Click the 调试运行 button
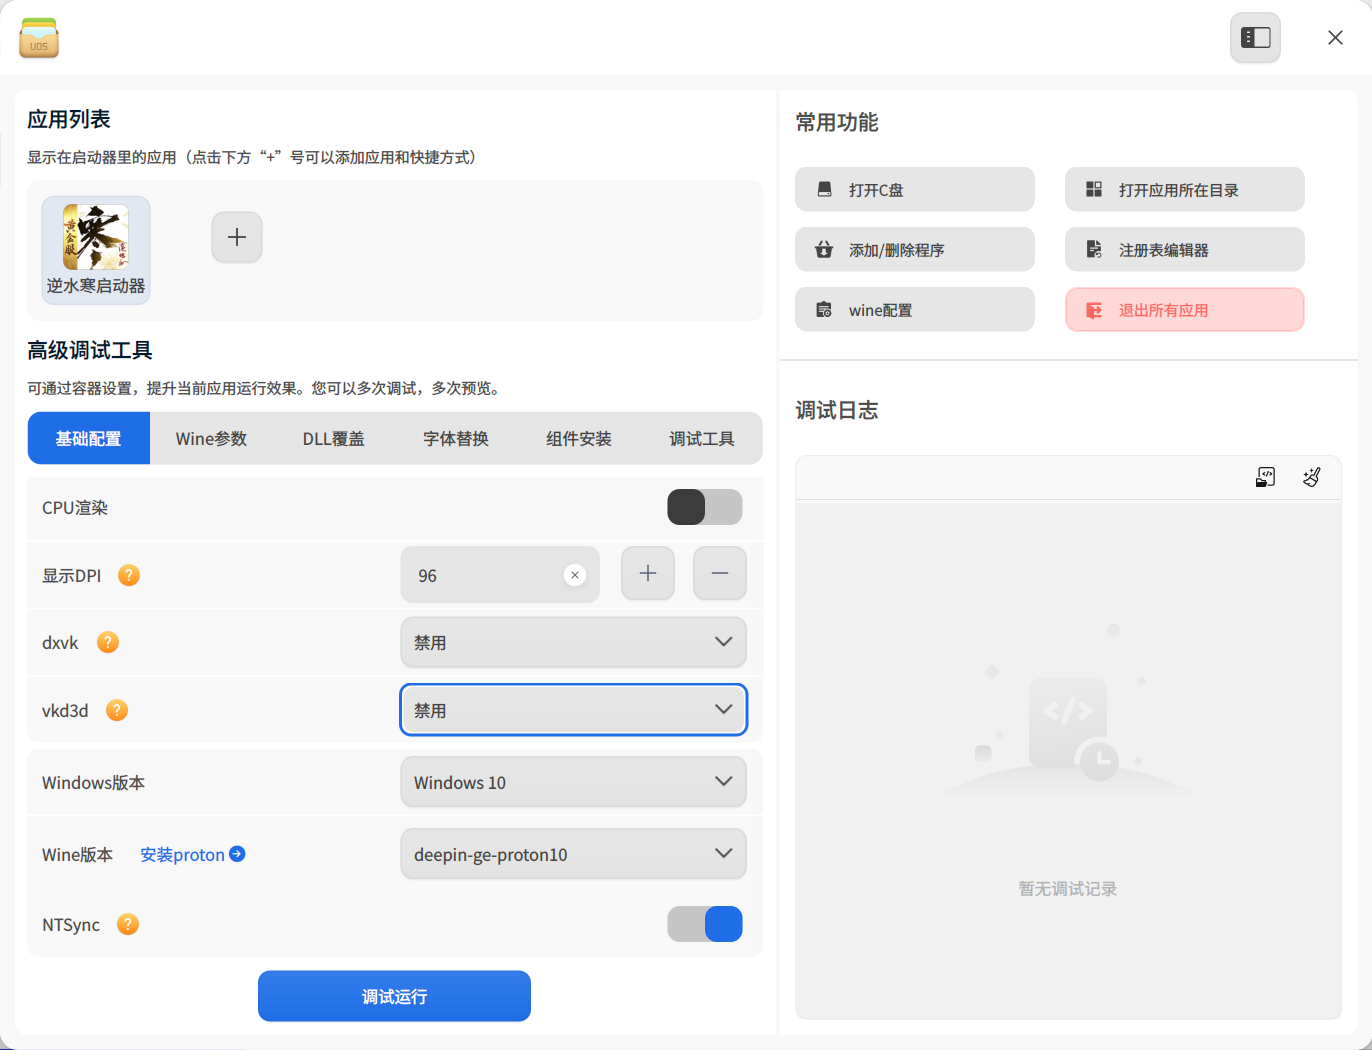The width and height of the screenshot is (1372, 1050). point(394,996)
